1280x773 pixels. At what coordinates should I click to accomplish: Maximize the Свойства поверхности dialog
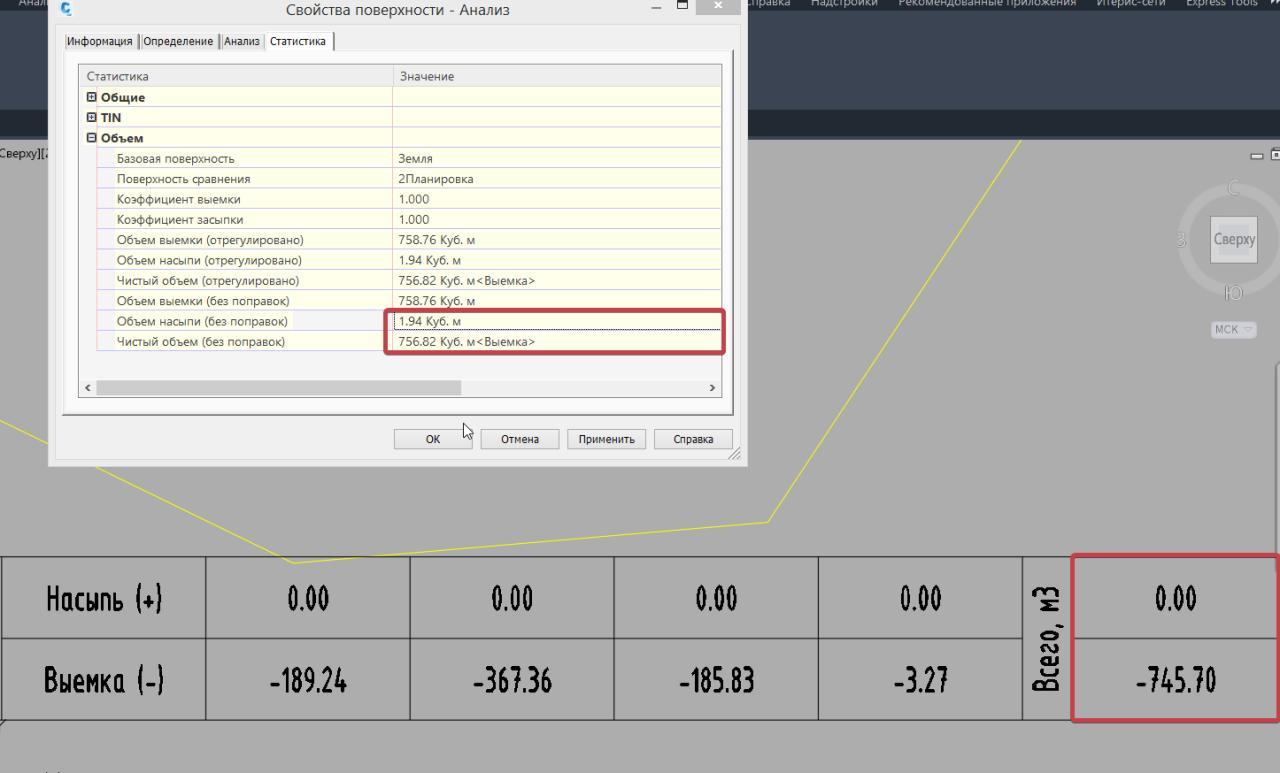(x=683, y=7)
